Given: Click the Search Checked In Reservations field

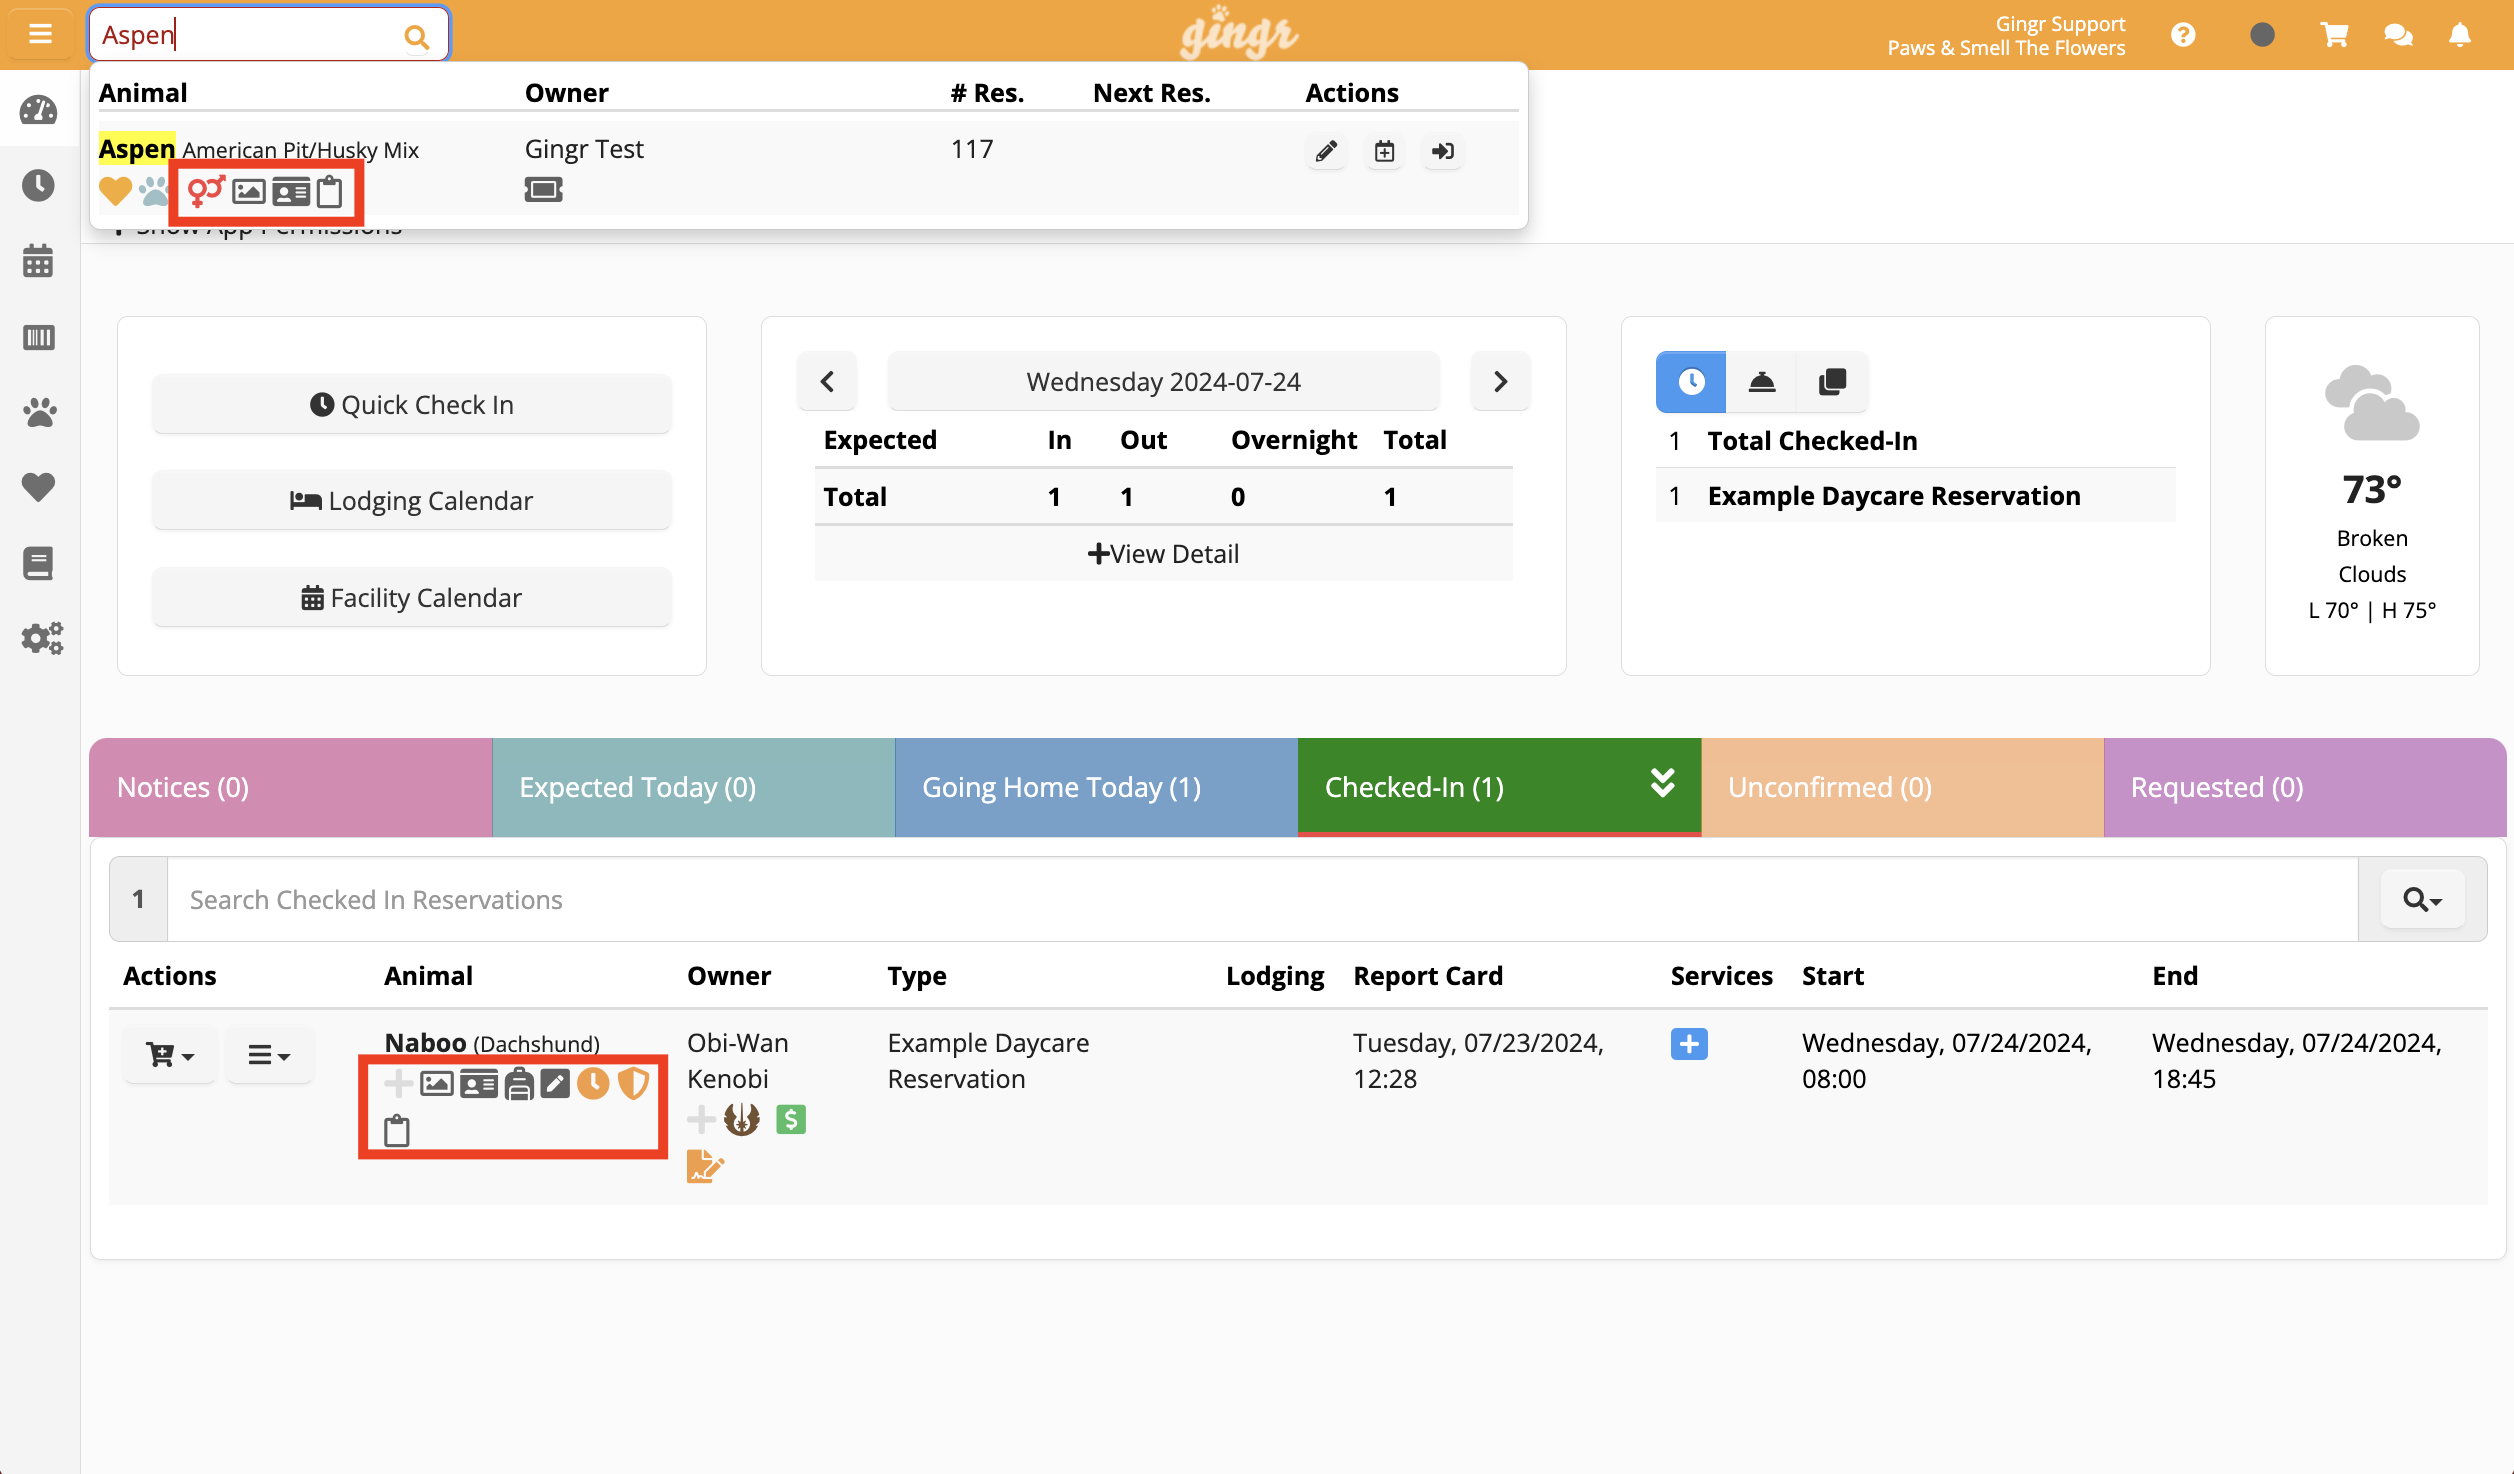Looking at the screenshot, I should (x=1260, y=900).
